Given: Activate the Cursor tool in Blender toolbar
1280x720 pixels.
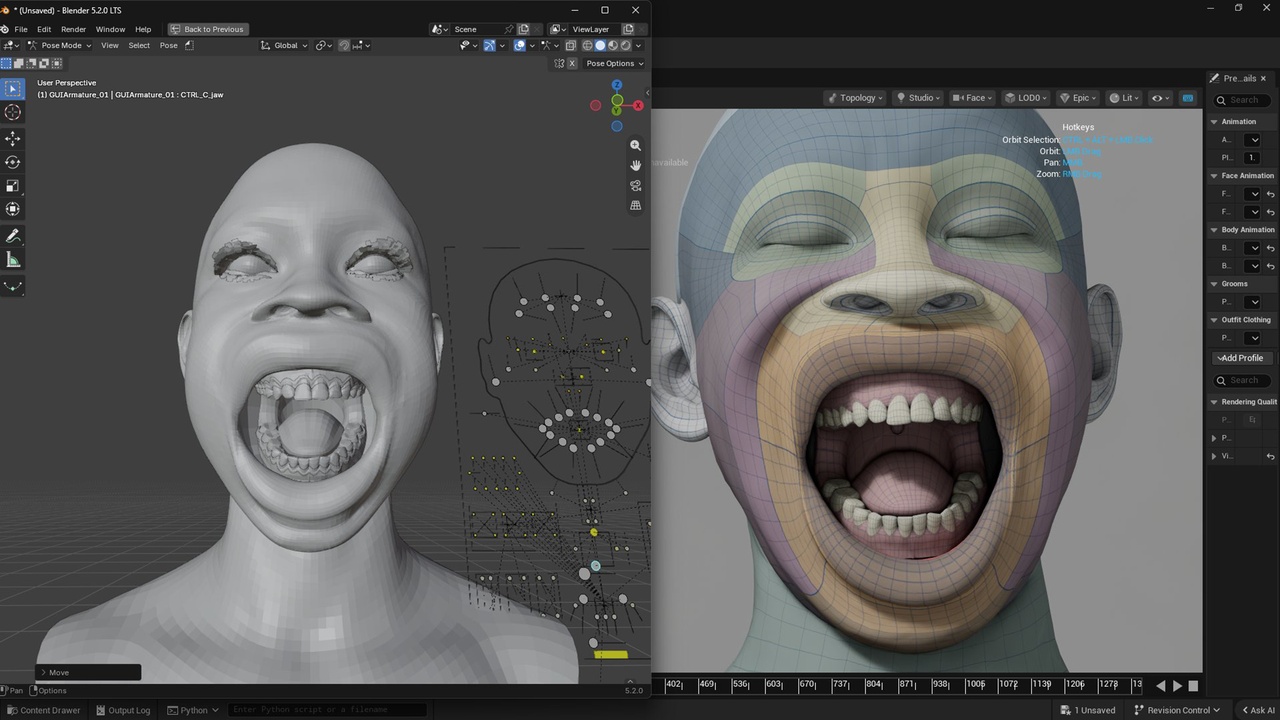Looking at the screenshot, I should (x=13, y=113).
